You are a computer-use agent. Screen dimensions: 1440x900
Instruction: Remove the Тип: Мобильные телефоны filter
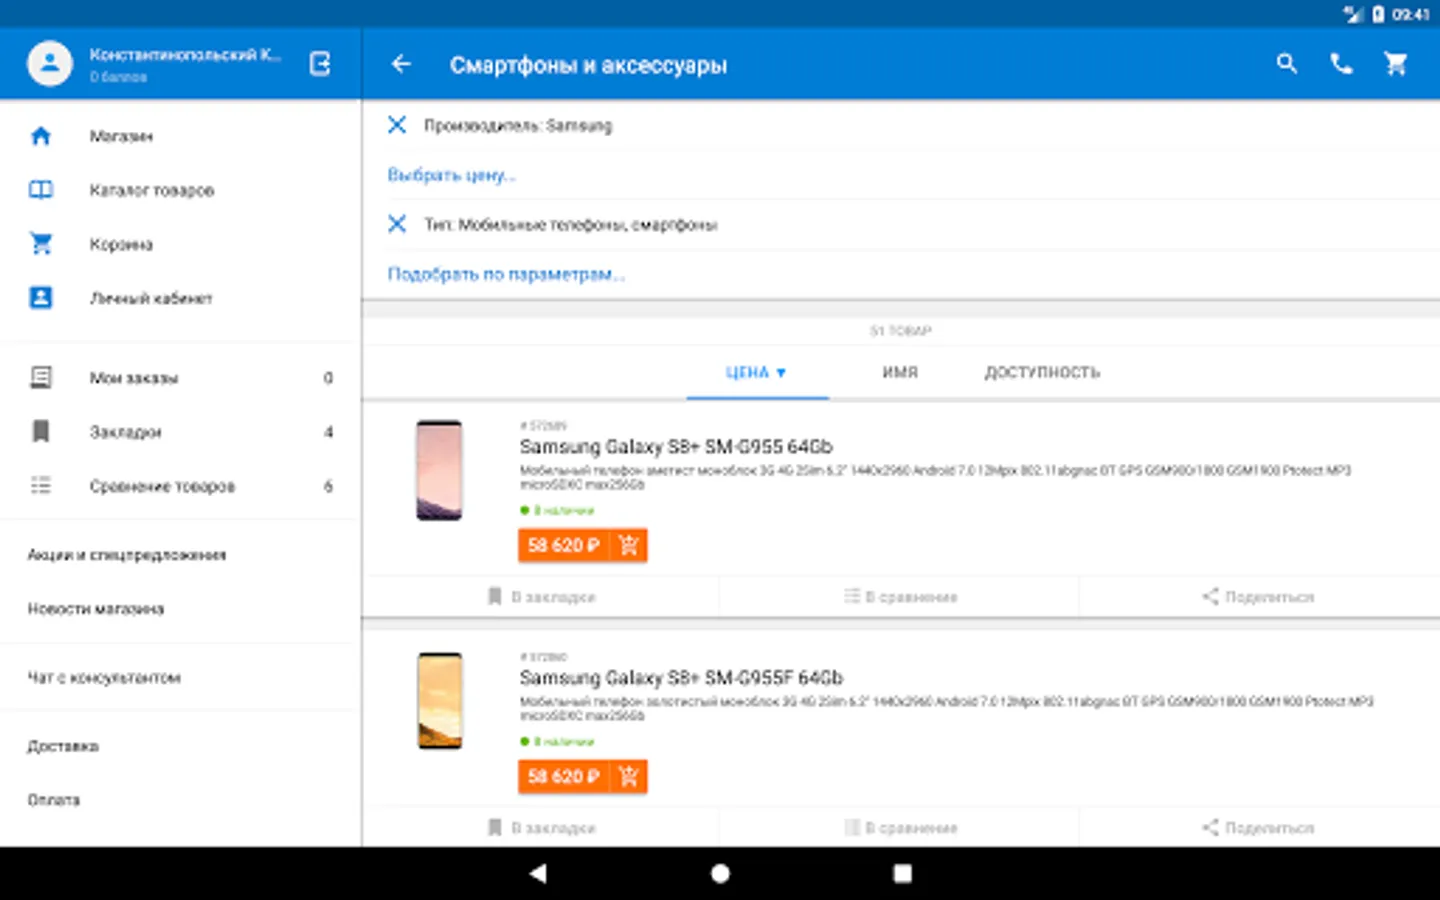point(397,224)
